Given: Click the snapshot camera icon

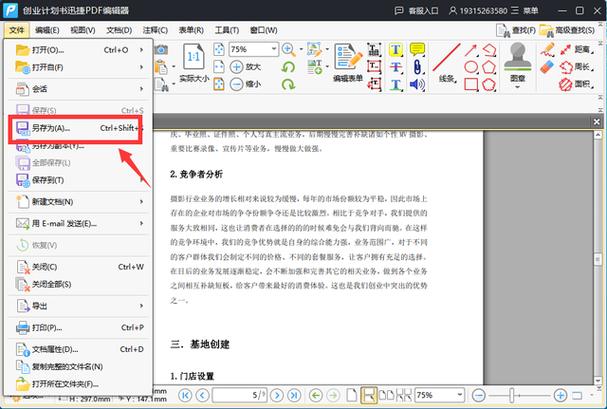Looking at the screenshot, I should pos(161,50).
